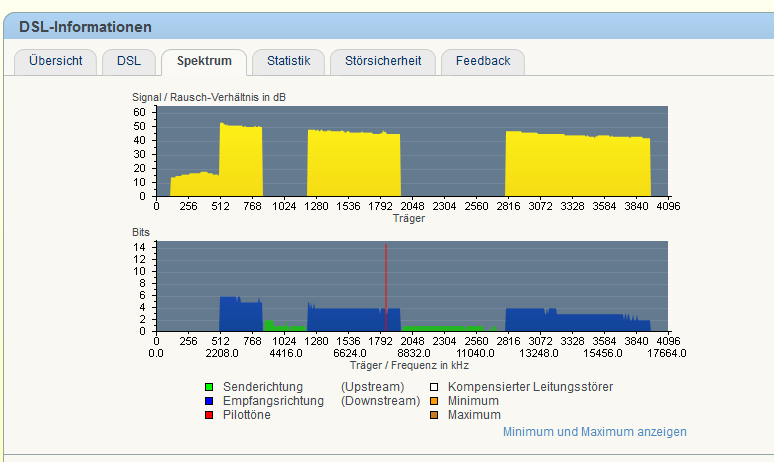The width and height of the screenshot is (774, 462).
Task: Click the Träger / Frequenz in kHz label
Action: [x=409, y=365]
